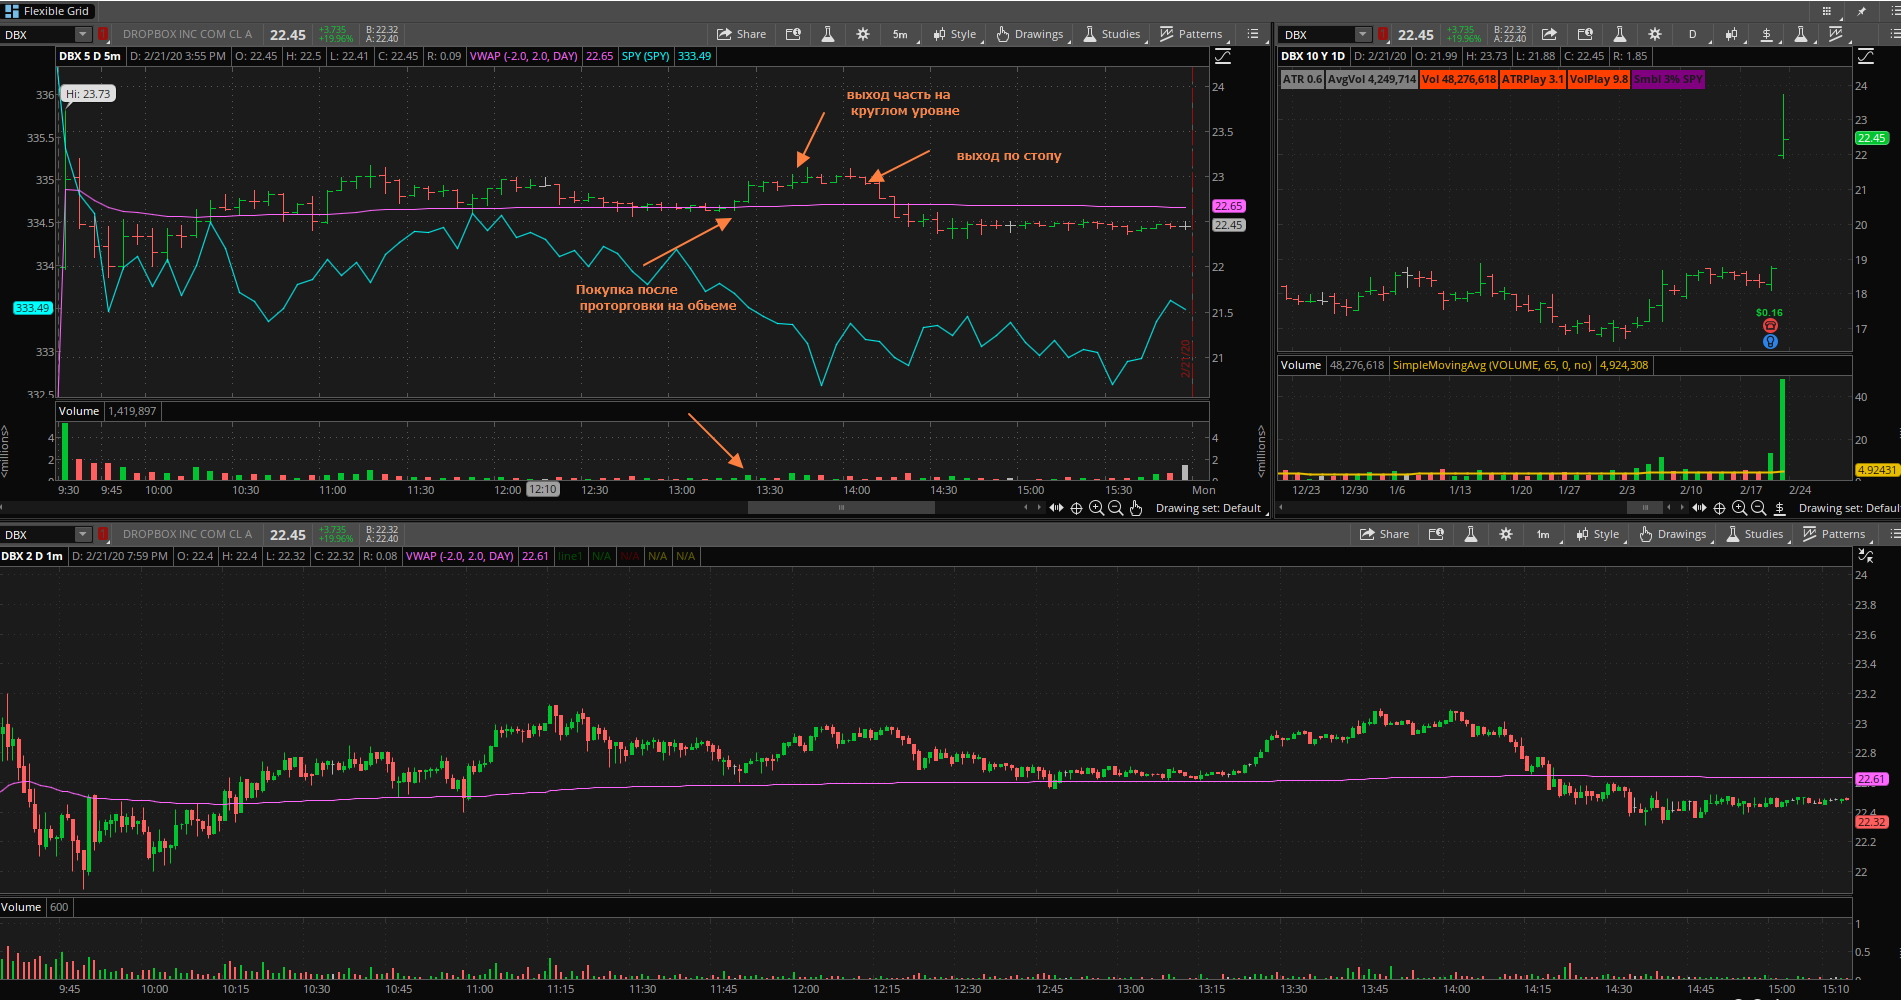Click zoom in magnifier under 5m chart
The height and width of the screenshot is (1000, 1901).
coord(1096,508)
